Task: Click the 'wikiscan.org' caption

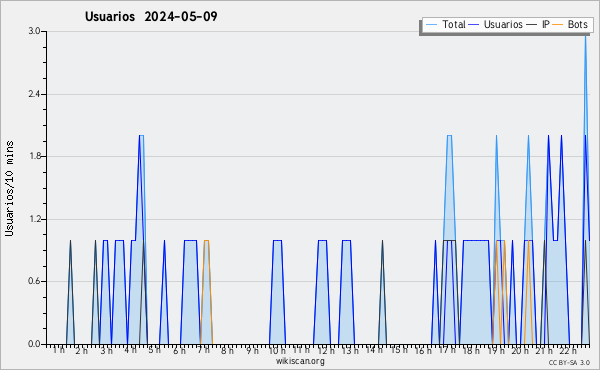Action: (x=300, y=361)
